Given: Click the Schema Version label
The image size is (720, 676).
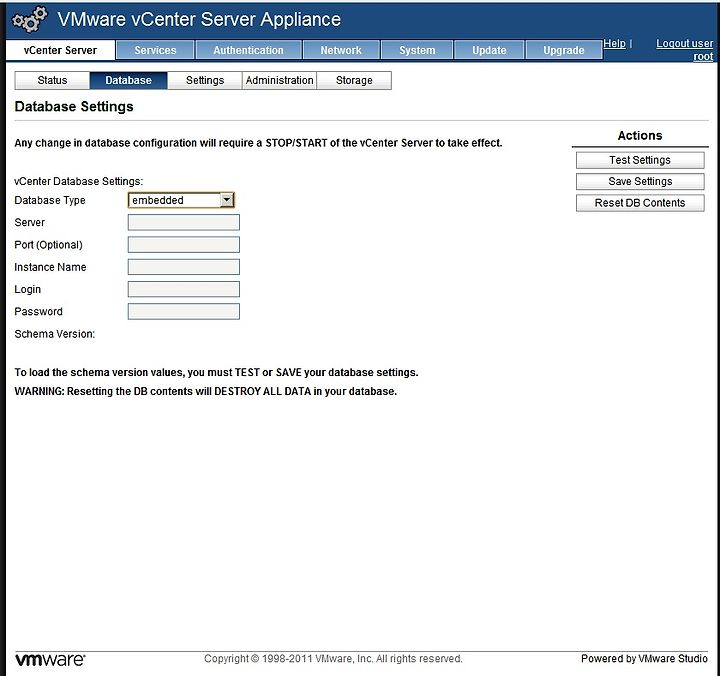Looking at the screenshot, I should (55, 334).
